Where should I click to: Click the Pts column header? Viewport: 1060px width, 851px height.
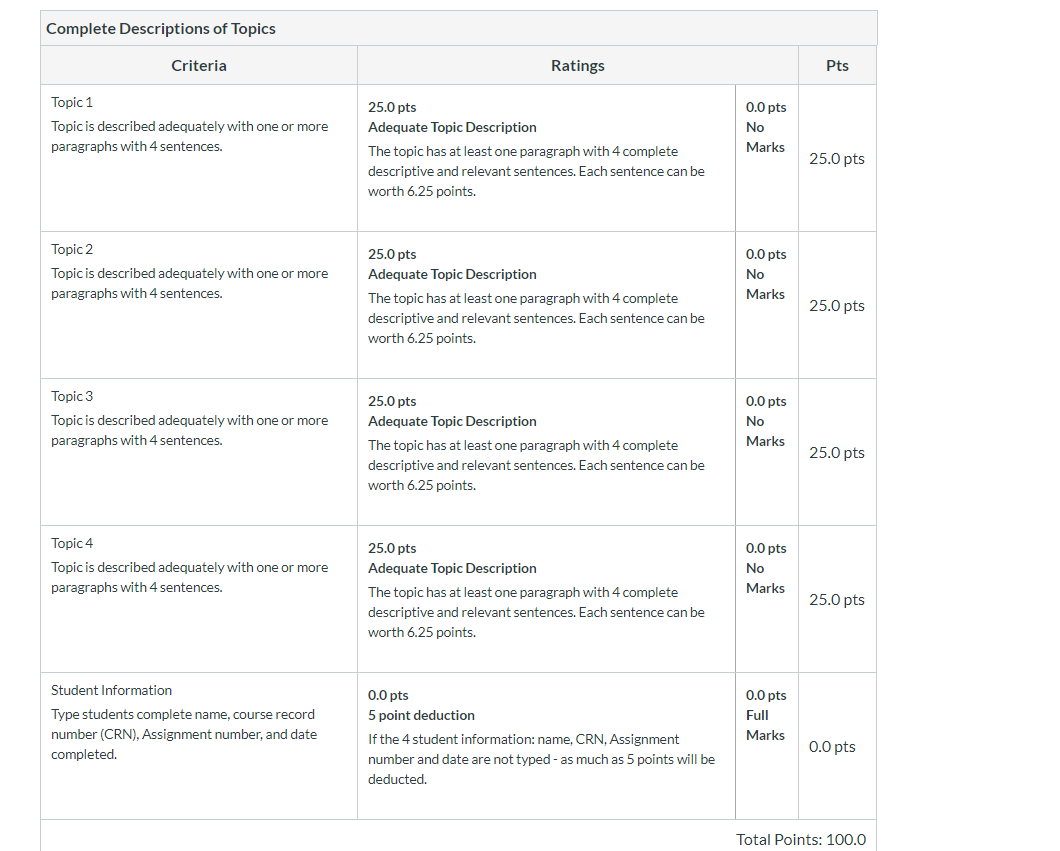pos(837,66)
